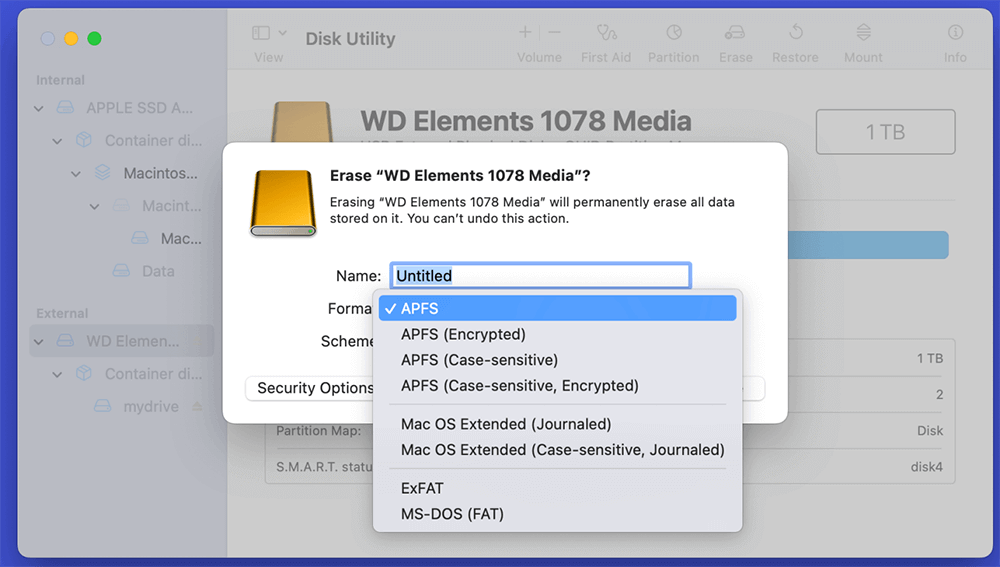Click the blue disk usage bar
The image size is (1000, 567).
(x=868, y=245)
